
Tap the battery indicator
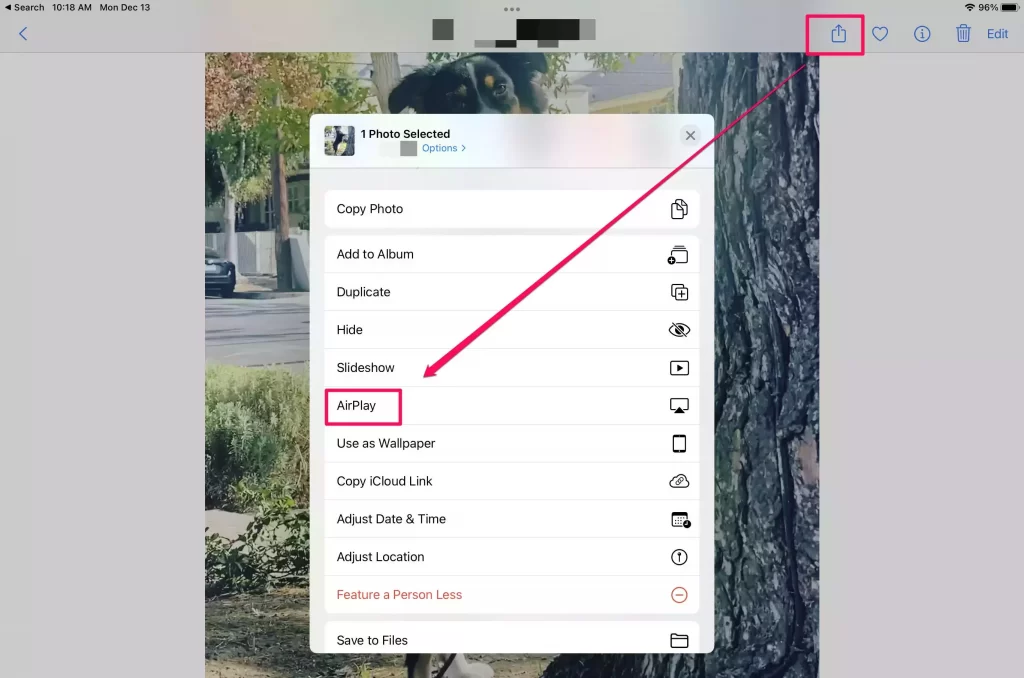pos(1010,7)
